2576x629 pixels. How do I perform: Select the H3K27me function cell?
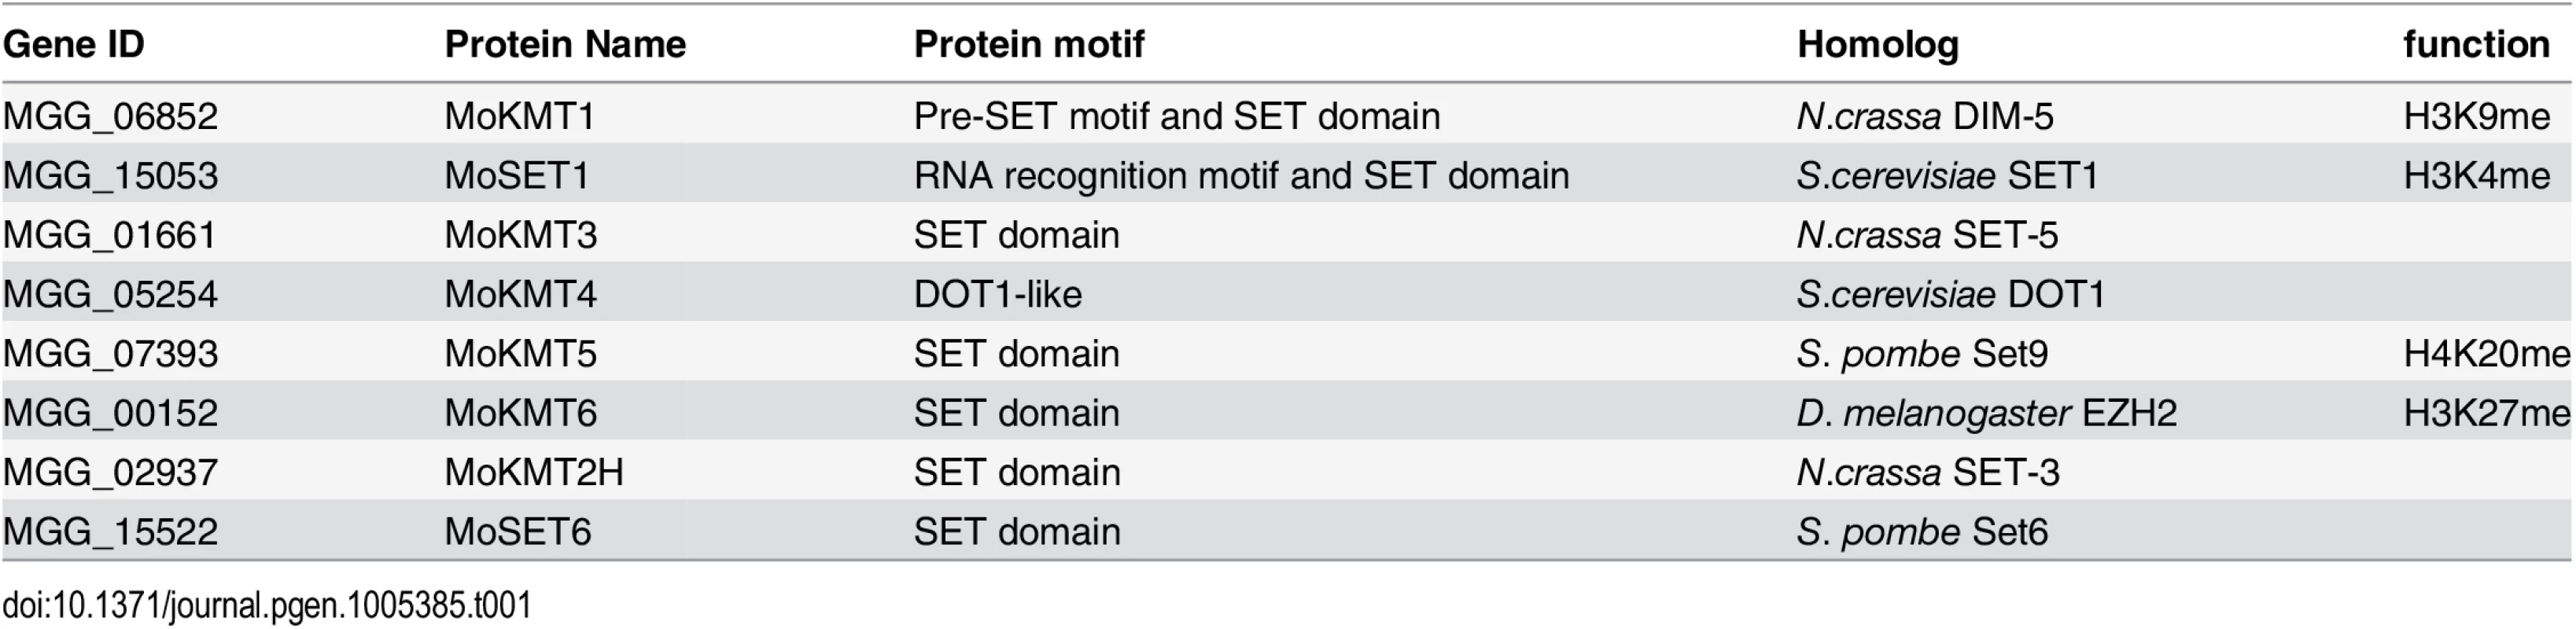pos(2486,413)
